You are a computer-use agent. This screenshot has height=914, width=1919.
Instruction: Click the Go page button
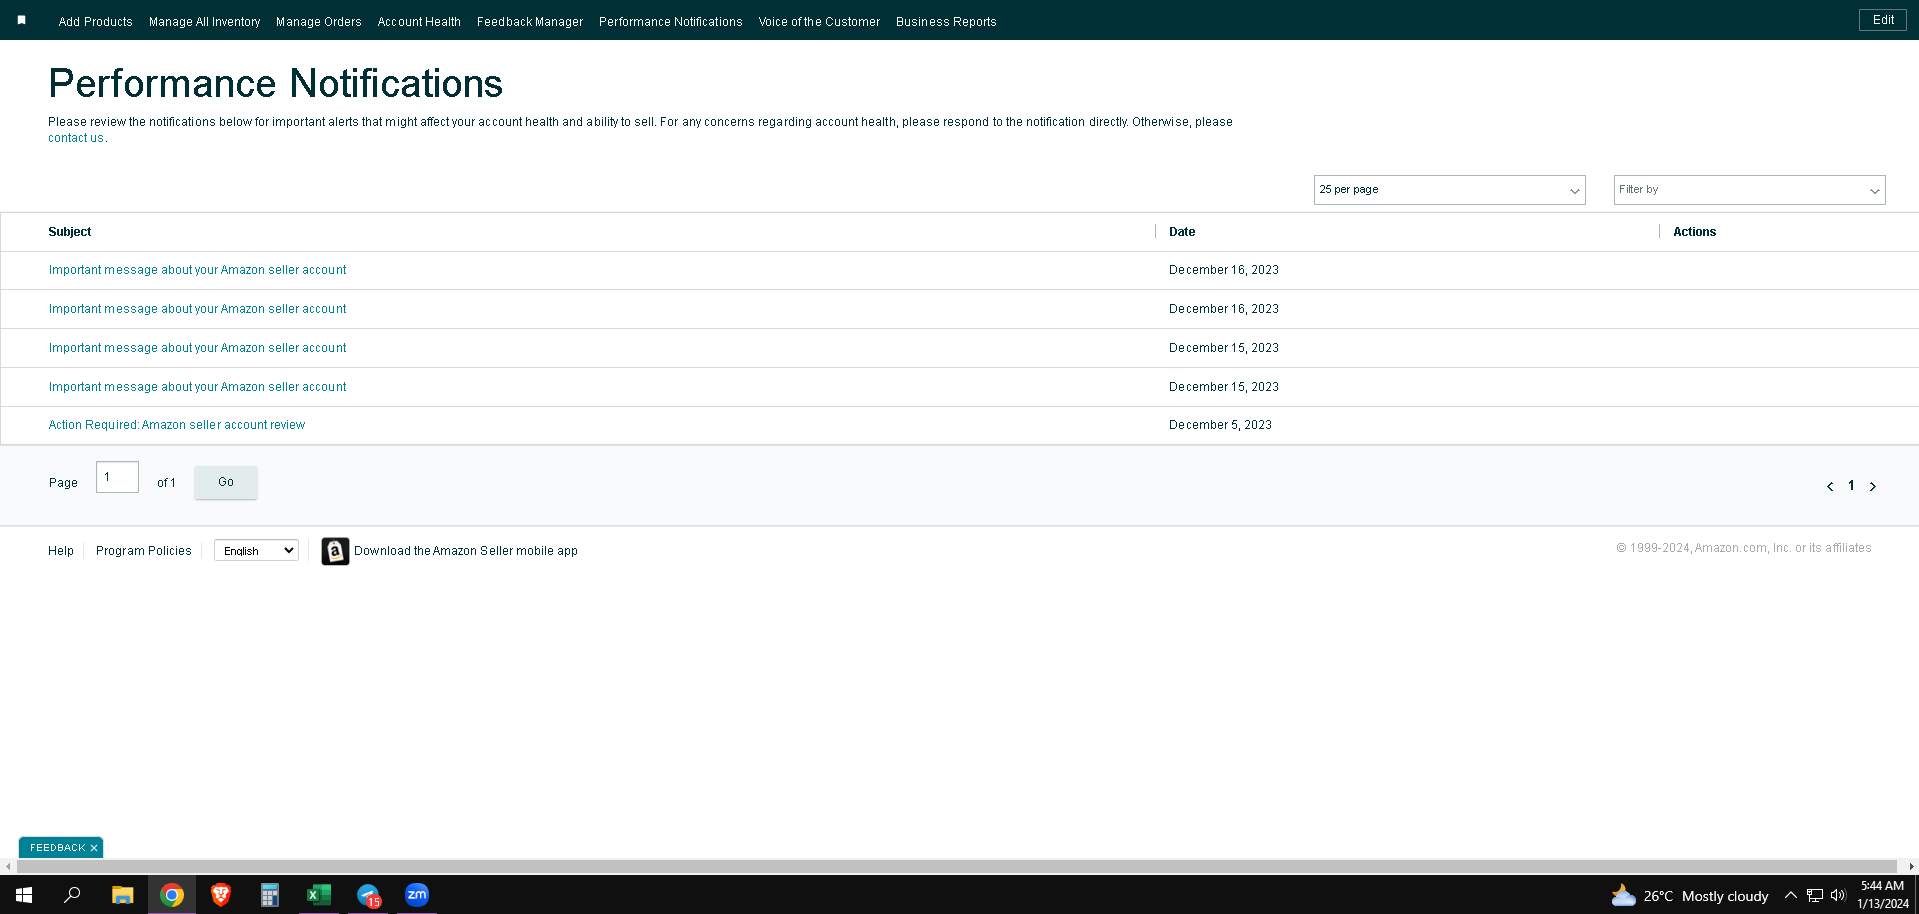click(x=226, y=482)
